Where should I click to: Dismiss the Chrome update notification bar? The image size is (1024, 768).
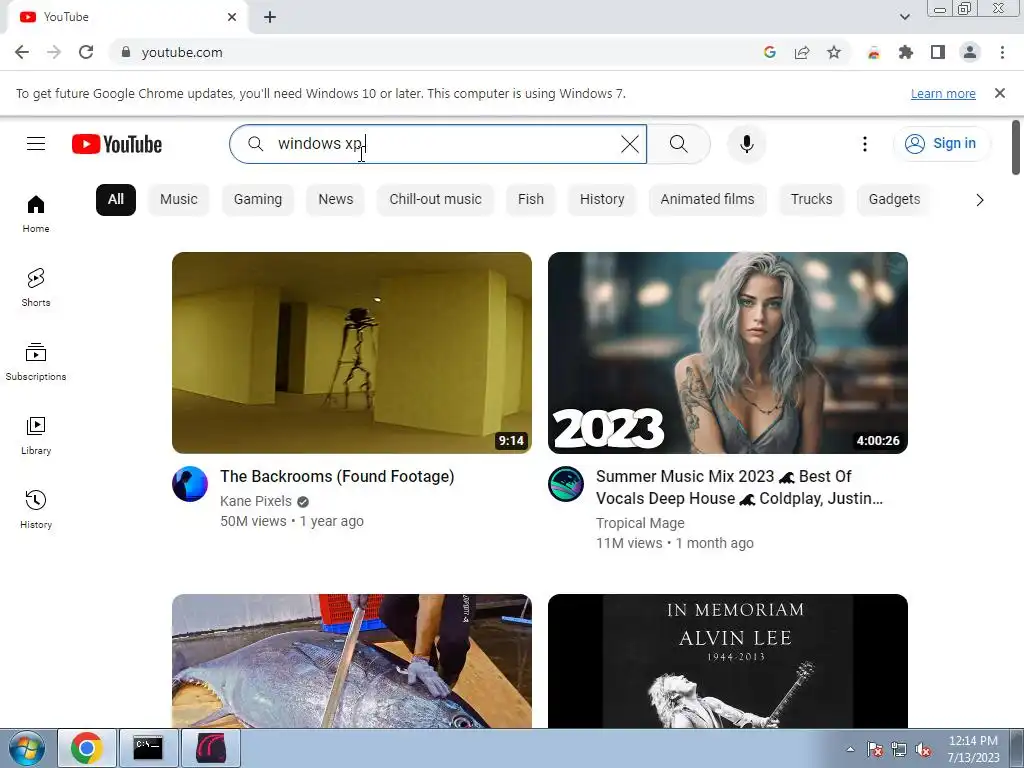tap(1000, 93)
